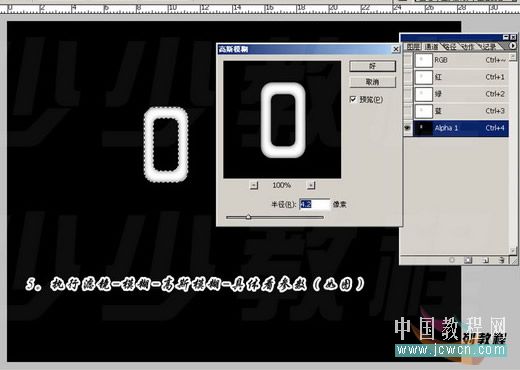Switch to the 图层 layers tab
This screenshot has width=520, height=370.
413,47
